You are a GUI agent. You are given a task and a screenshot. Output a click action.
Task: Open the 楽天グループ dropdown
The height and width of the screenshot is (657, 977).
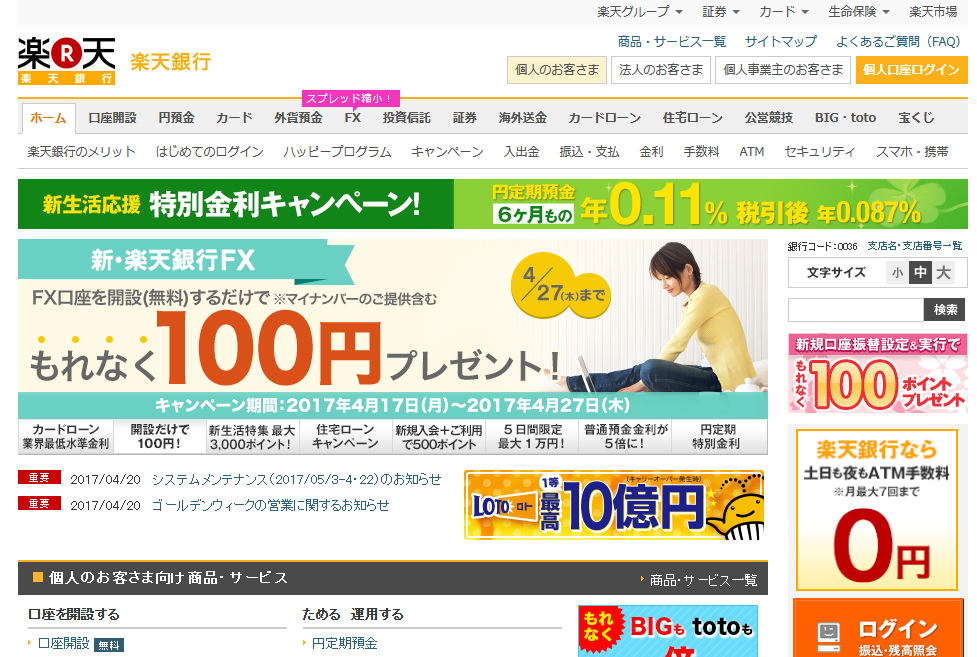coord(639,12)
